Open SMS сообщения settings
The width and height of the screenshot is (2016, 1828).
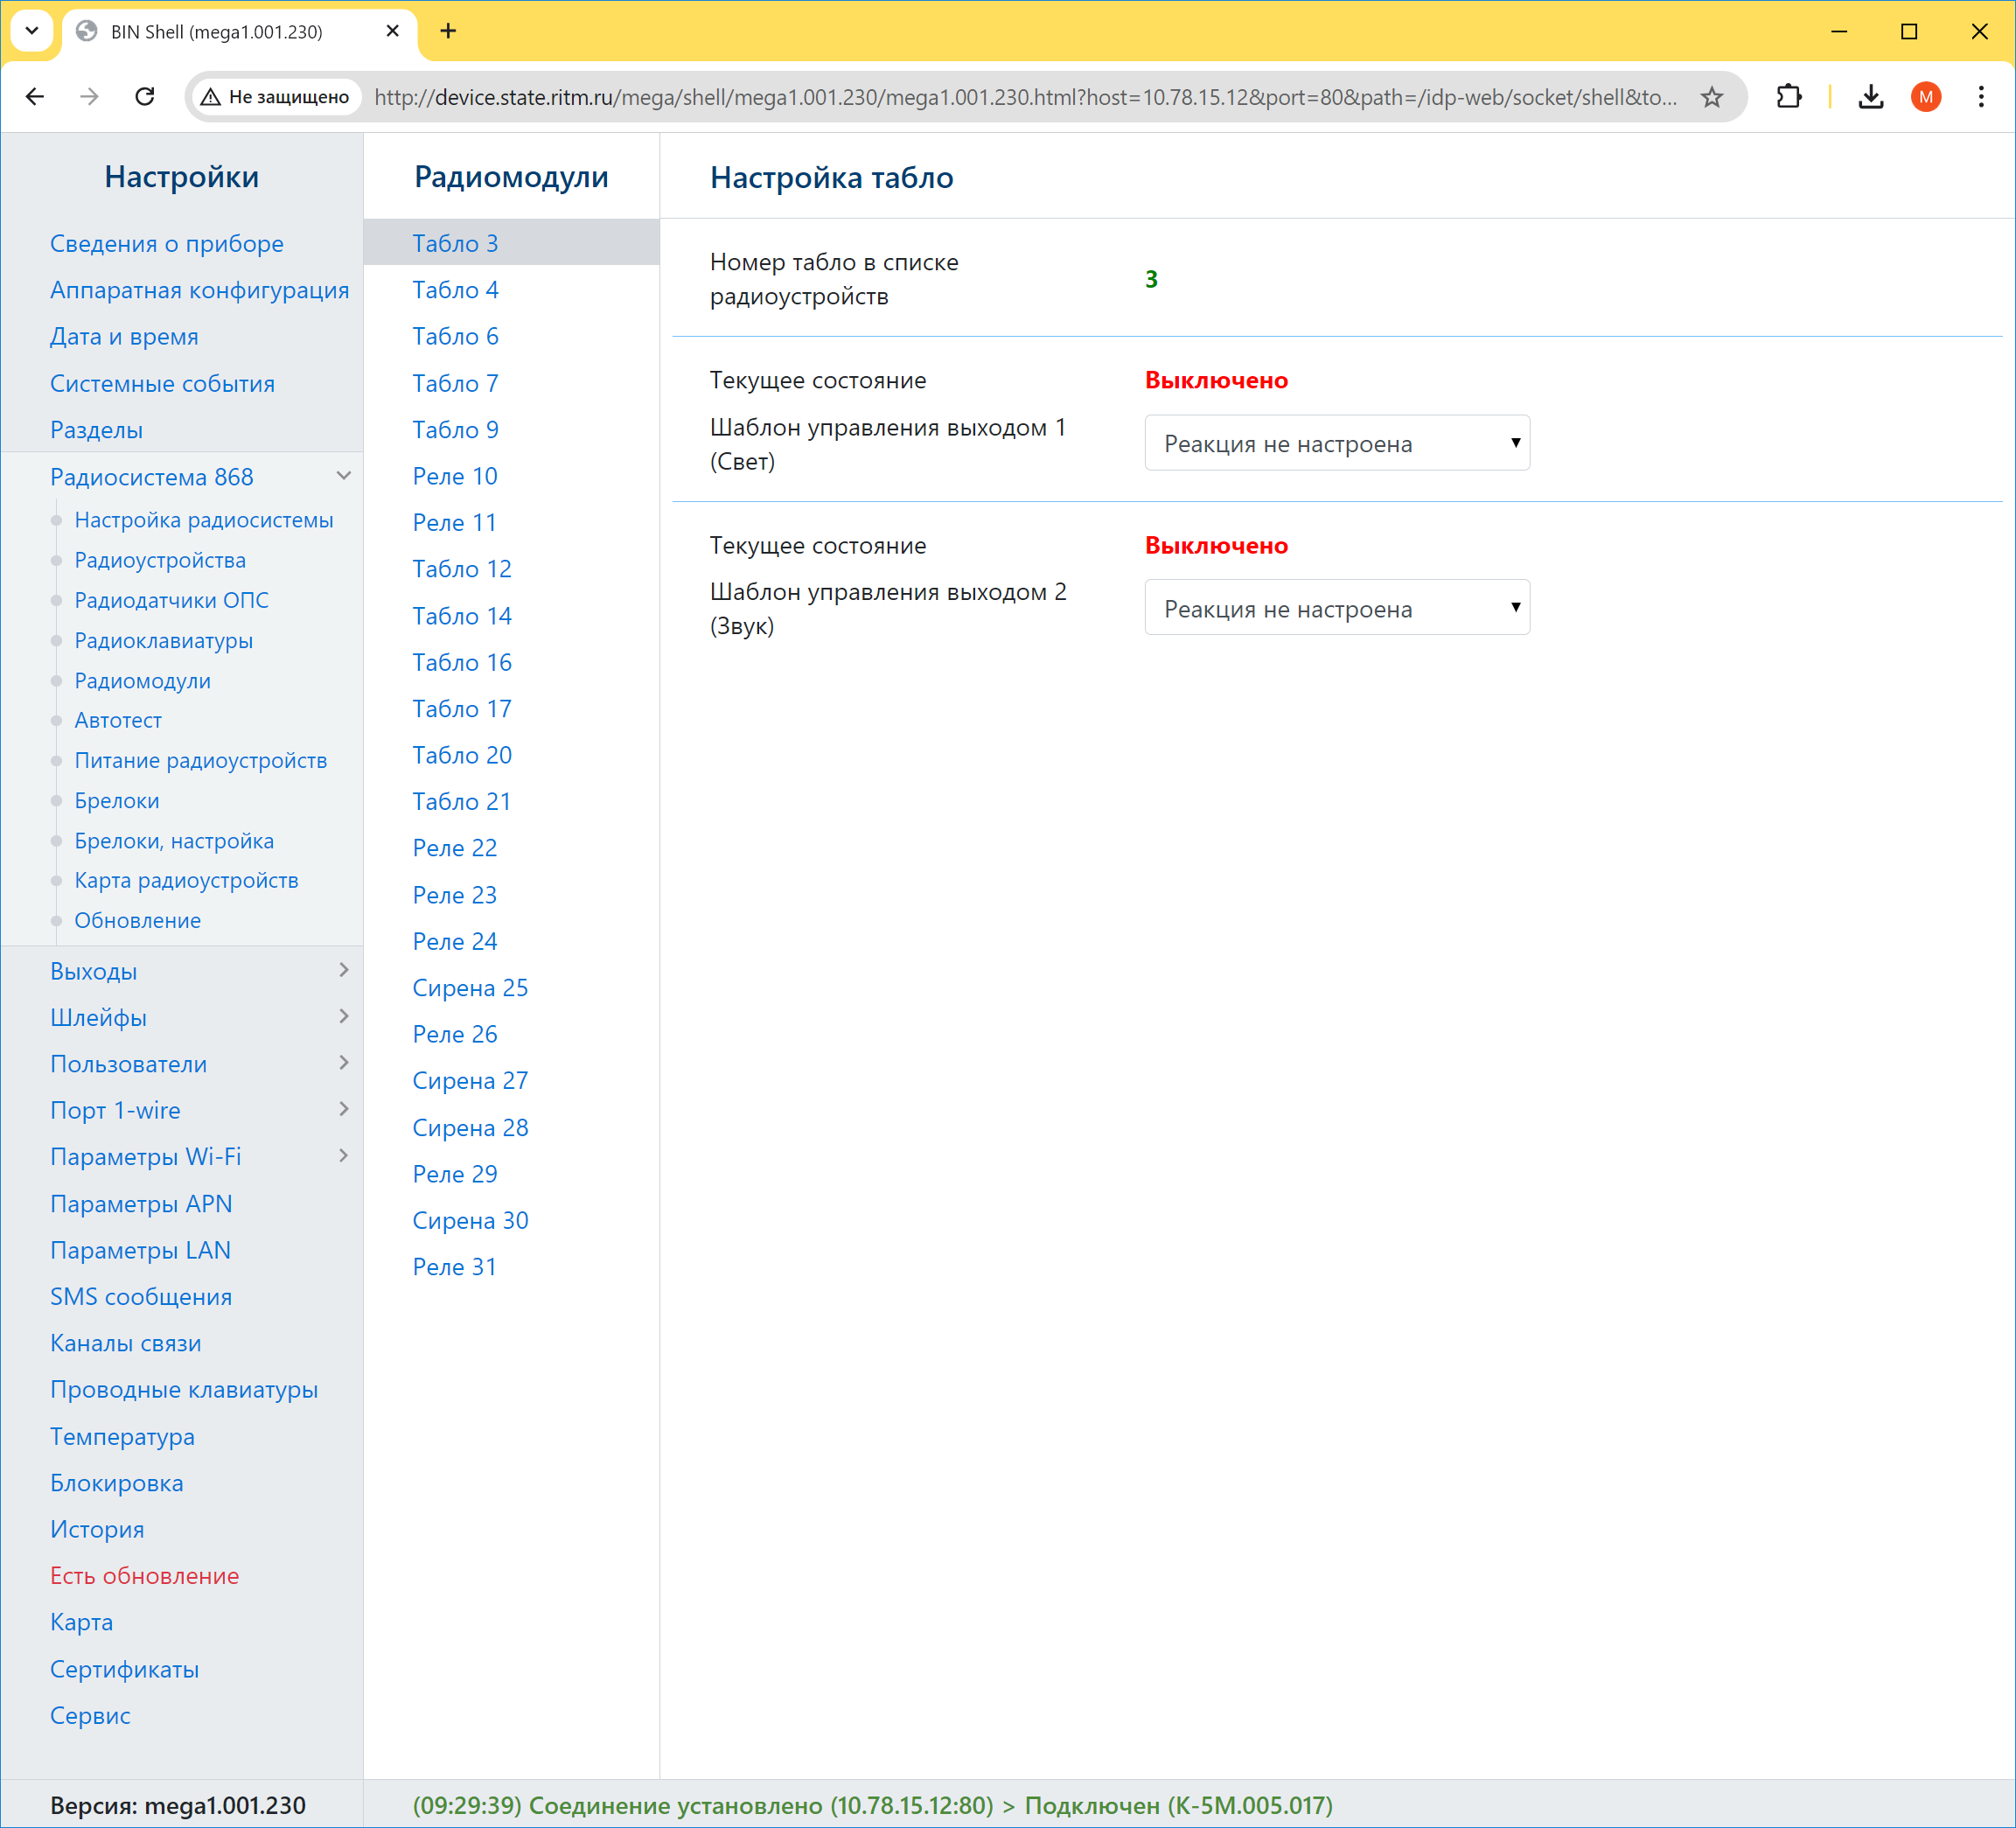click(x=141, y=1297)
